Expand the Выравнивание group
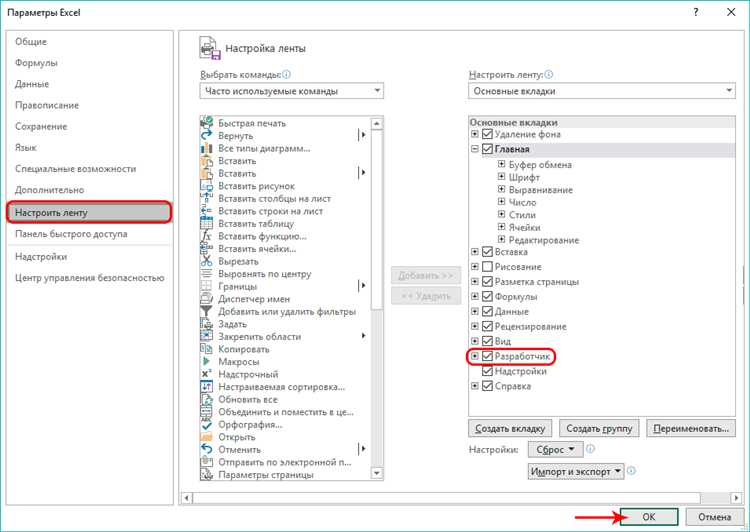The width and height of the screenshot is (750, 532). pyautogui.click(x=501, y=189)
